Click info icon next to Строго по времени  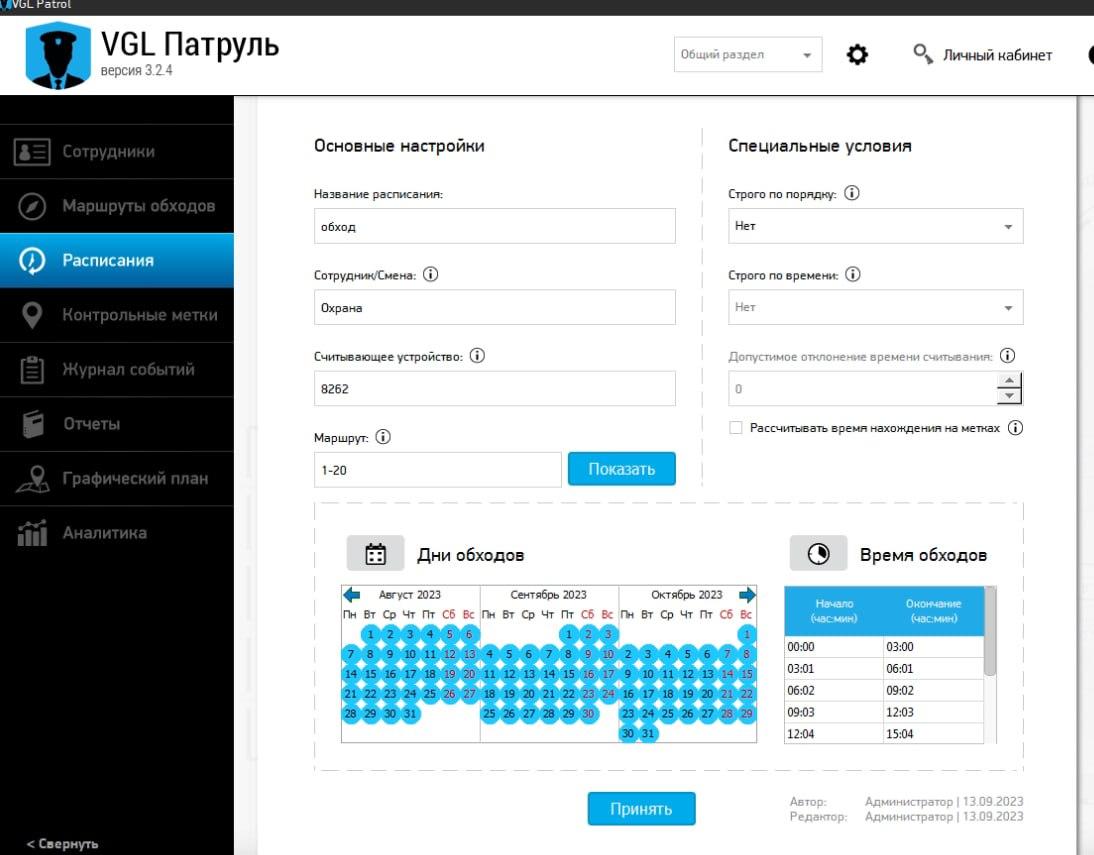[x=853, y=274]
